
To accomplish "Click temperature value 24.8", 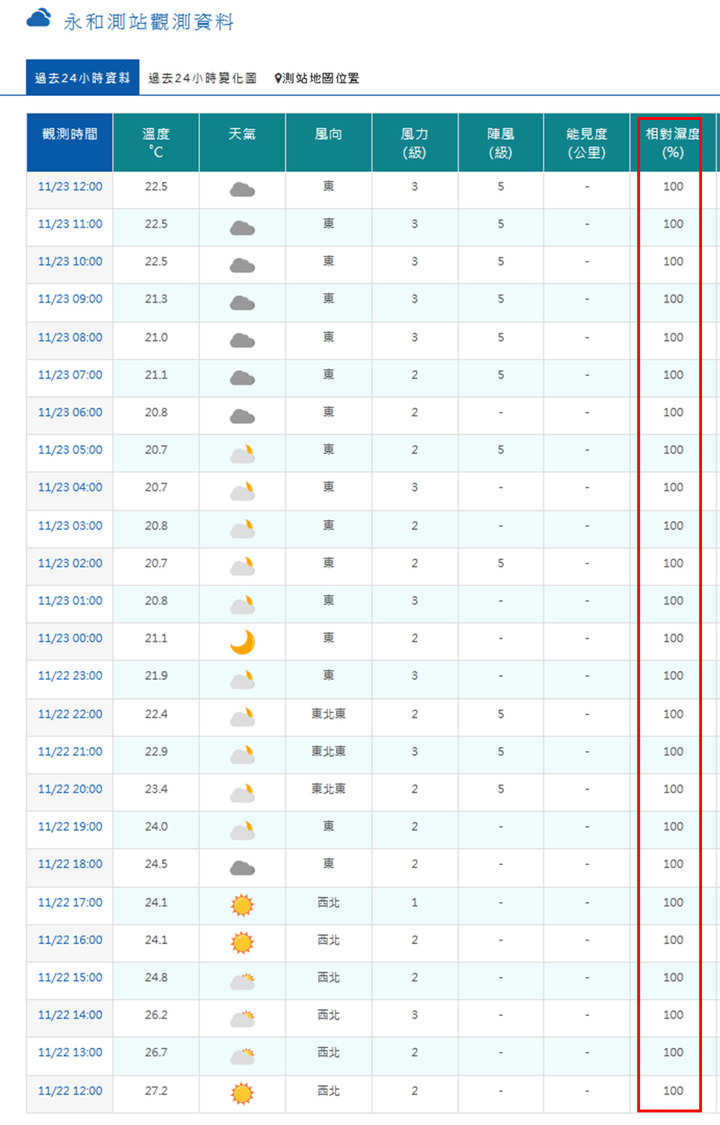I will 156,977.
